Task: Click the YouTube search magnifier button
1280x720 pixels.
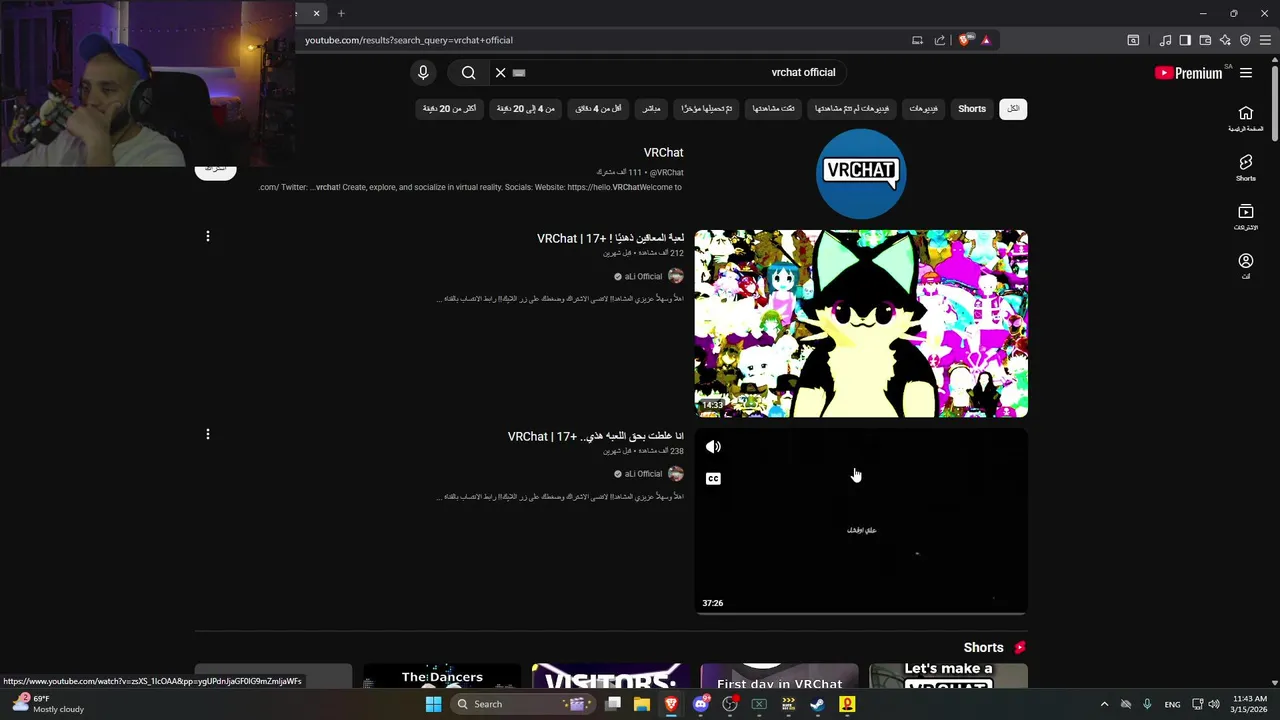Action: tap(468, 72)
